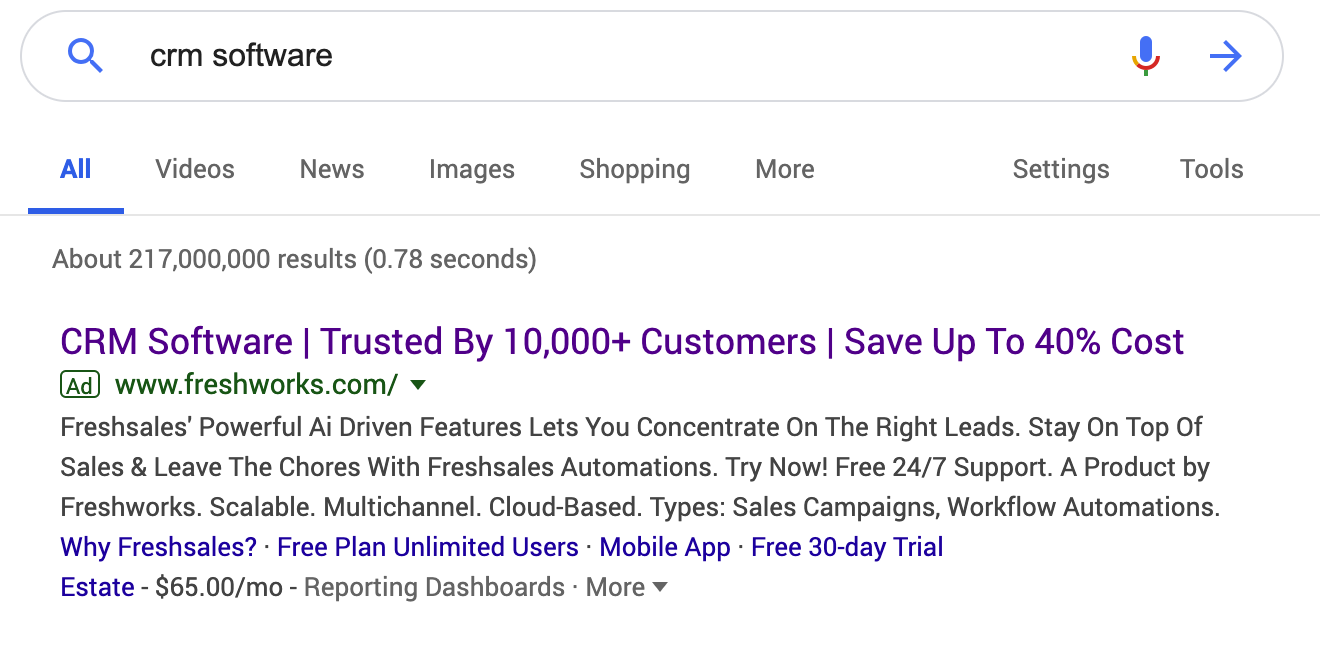Open the search Tools options
The height and width of the screenshot is (652, 1320).
coord(1211,170)
